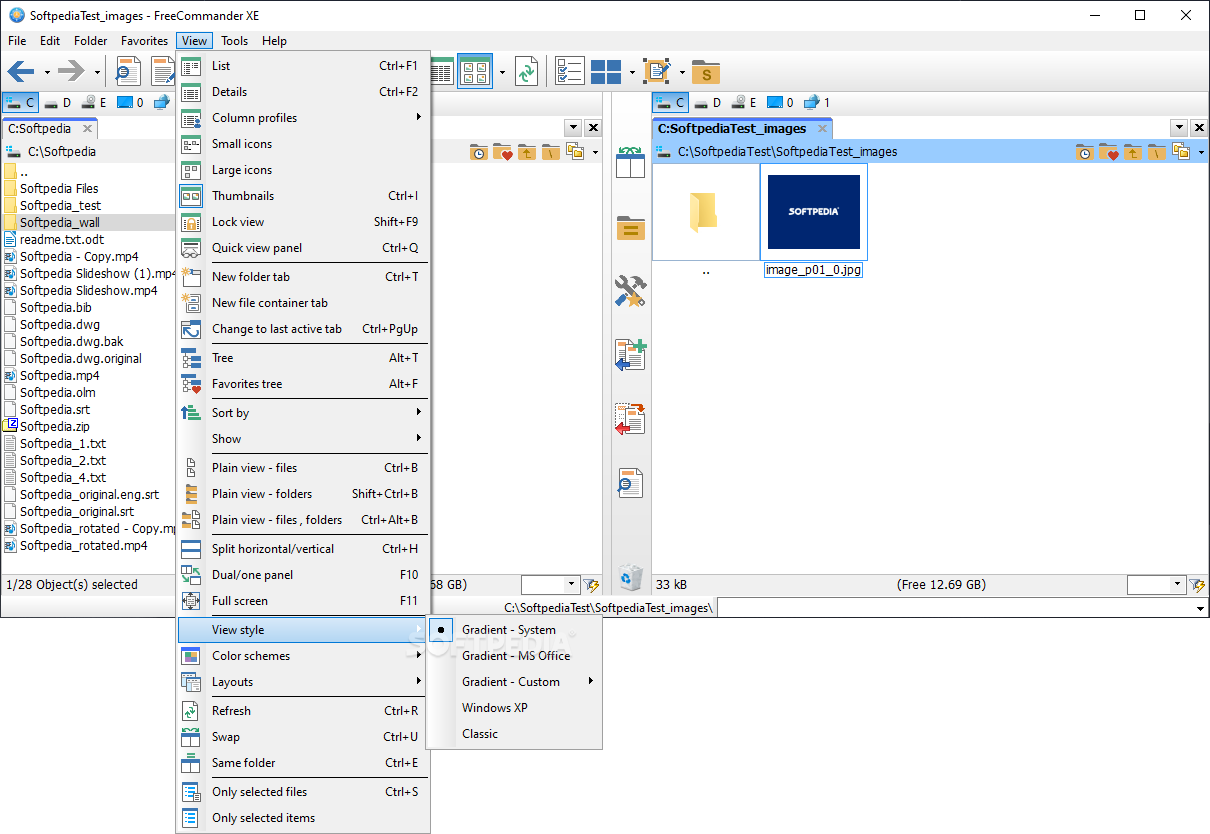Toggle Lock view menu option
The width and height of the screenshot is (1210, 834).
pyautogui.click(x=303, y=222)
